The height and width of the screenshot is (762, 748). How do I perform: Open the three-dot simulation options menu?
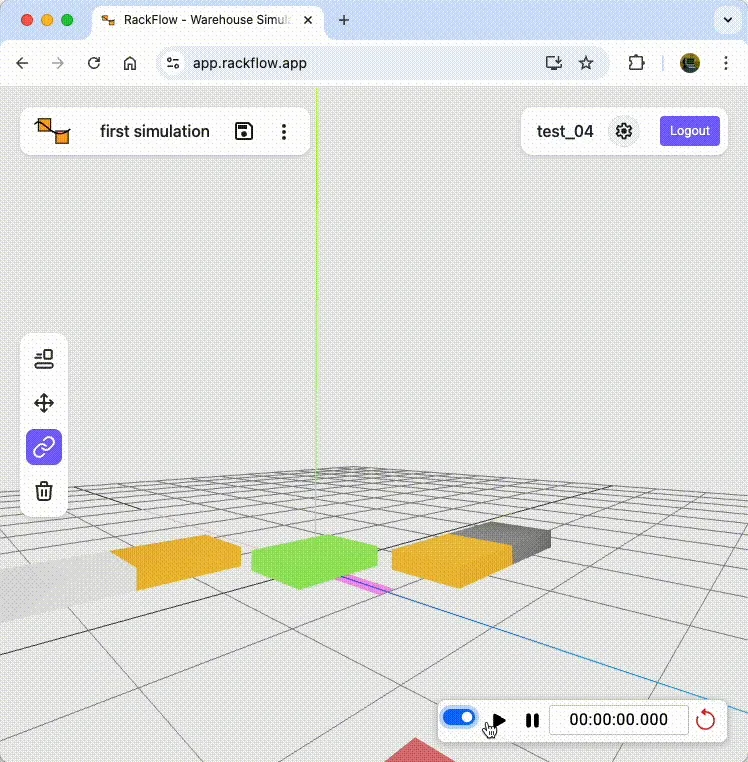[x=284, y=131]
